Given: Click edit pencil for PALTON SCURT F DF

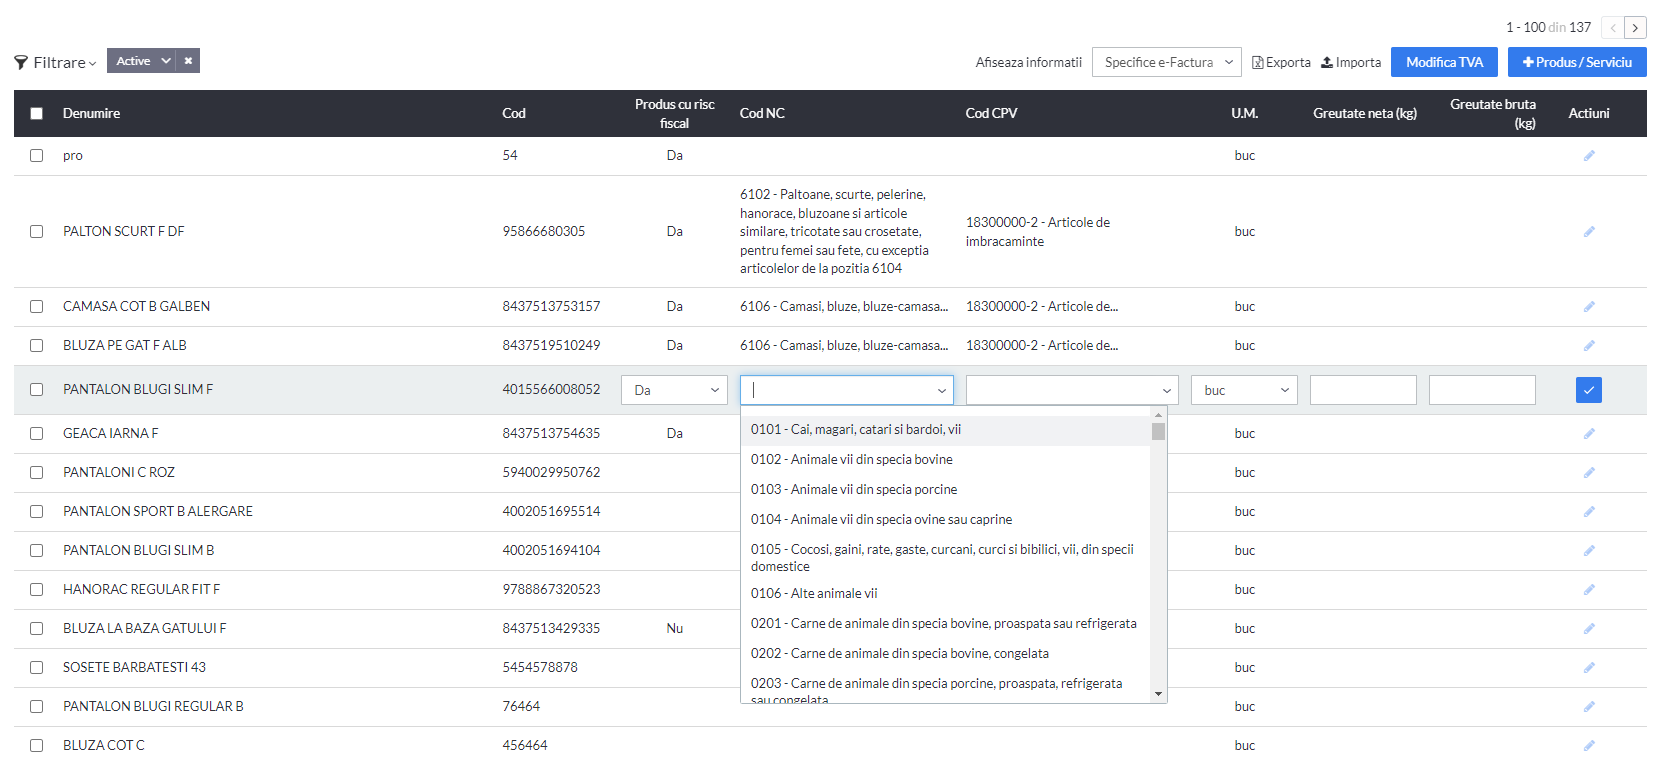Looking at the screenshot, I should pyautogui.click(x=1588, y=232).
